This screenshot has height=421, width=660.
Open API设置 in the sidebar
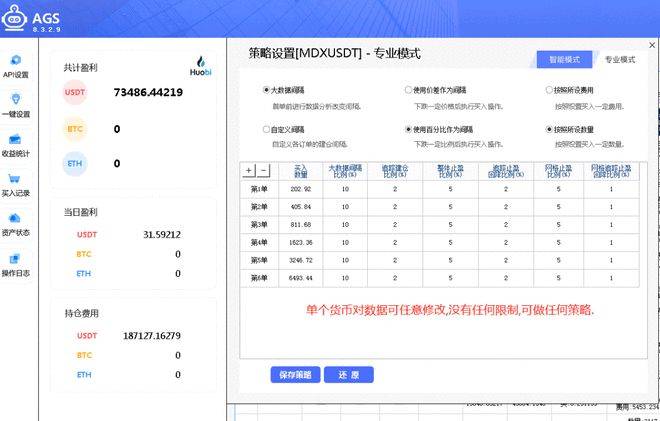click(16, 67)
